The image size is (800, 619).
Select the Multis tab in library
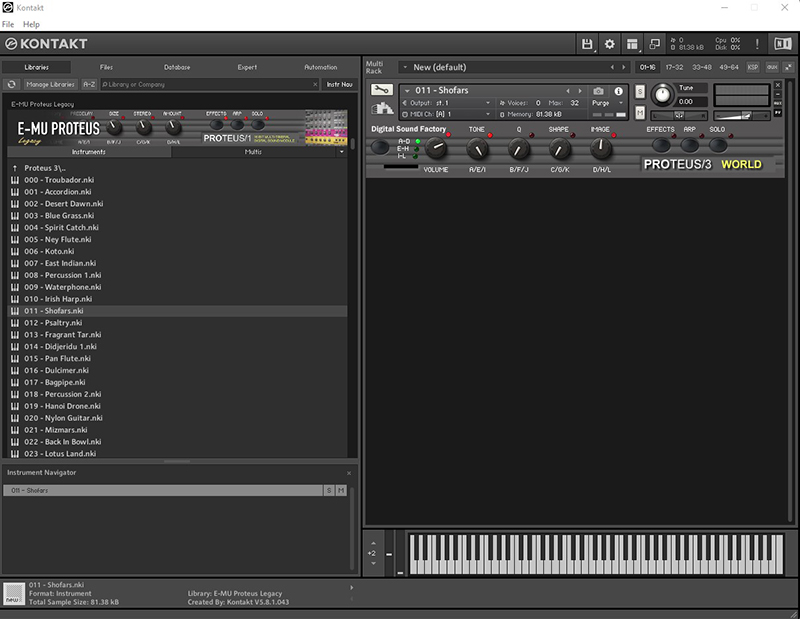coord(253,152)
